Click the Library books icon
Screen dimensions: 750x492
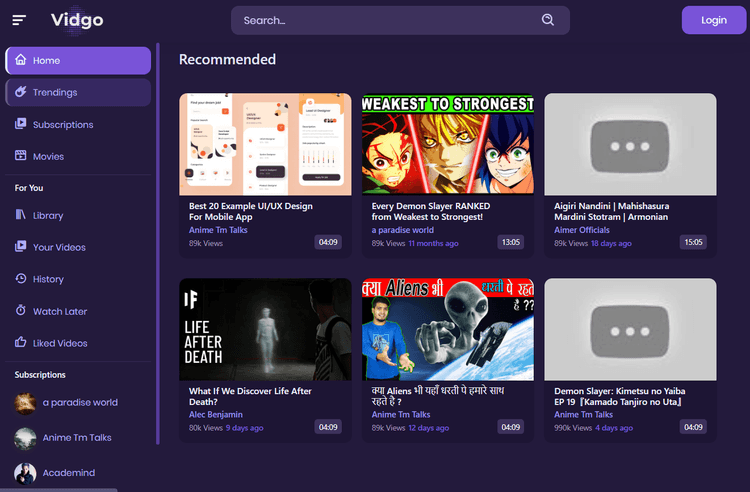click(x=21, y=214)
